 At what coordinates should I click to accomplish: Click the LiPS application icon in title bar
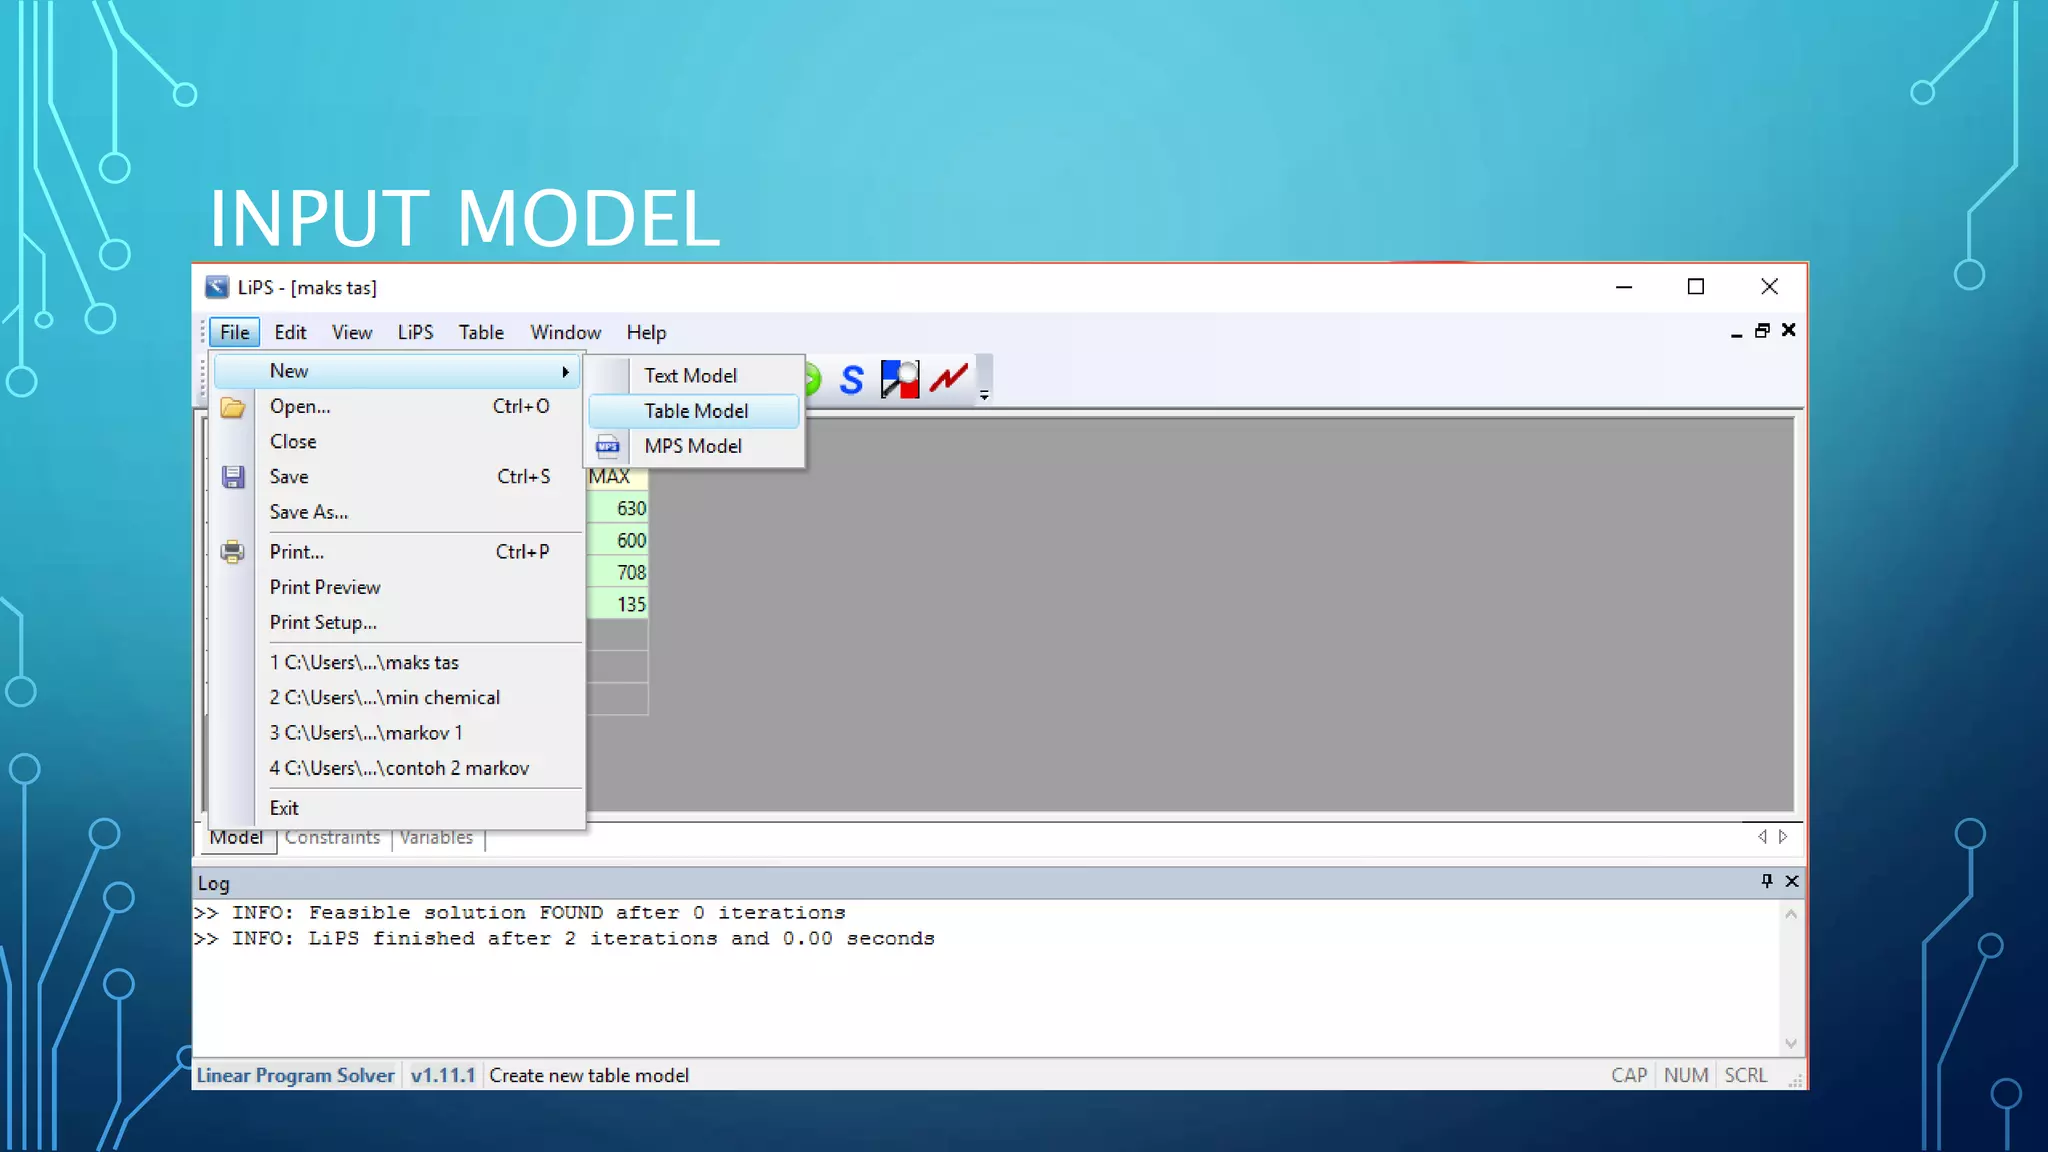click(217, 287)
